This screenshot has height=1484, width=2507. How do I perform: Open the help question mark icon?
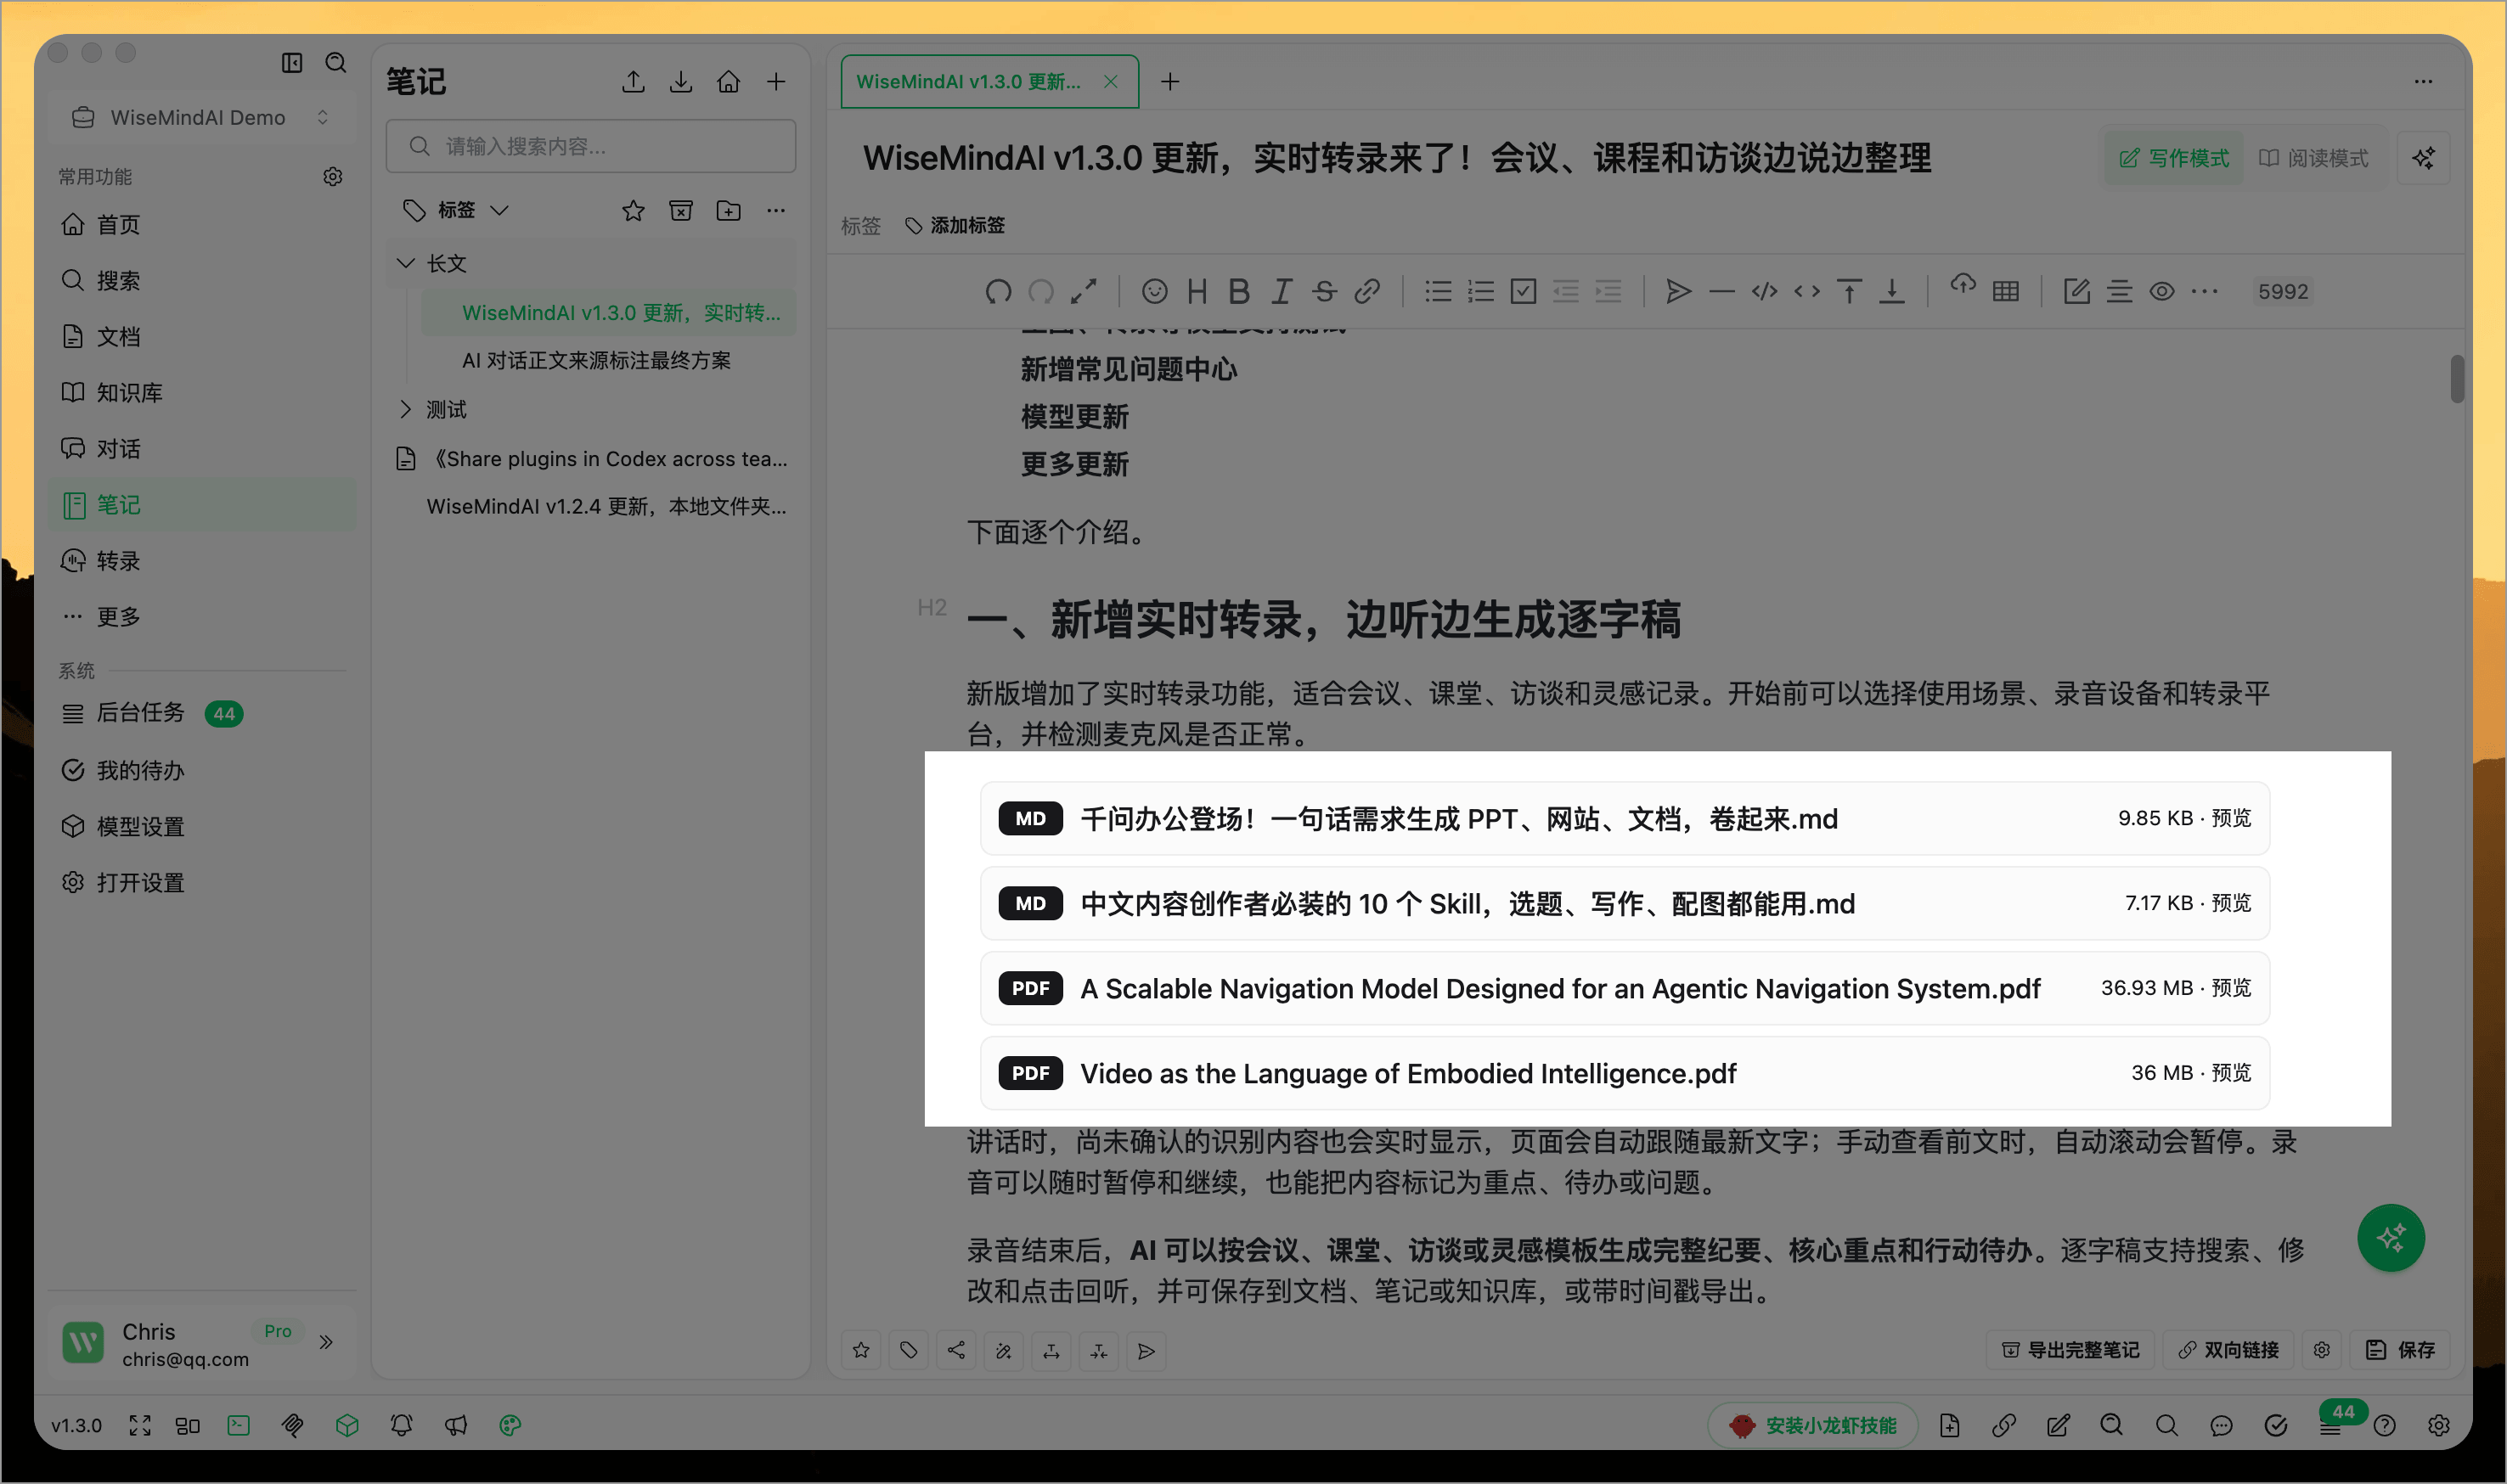(2384, 1425)
